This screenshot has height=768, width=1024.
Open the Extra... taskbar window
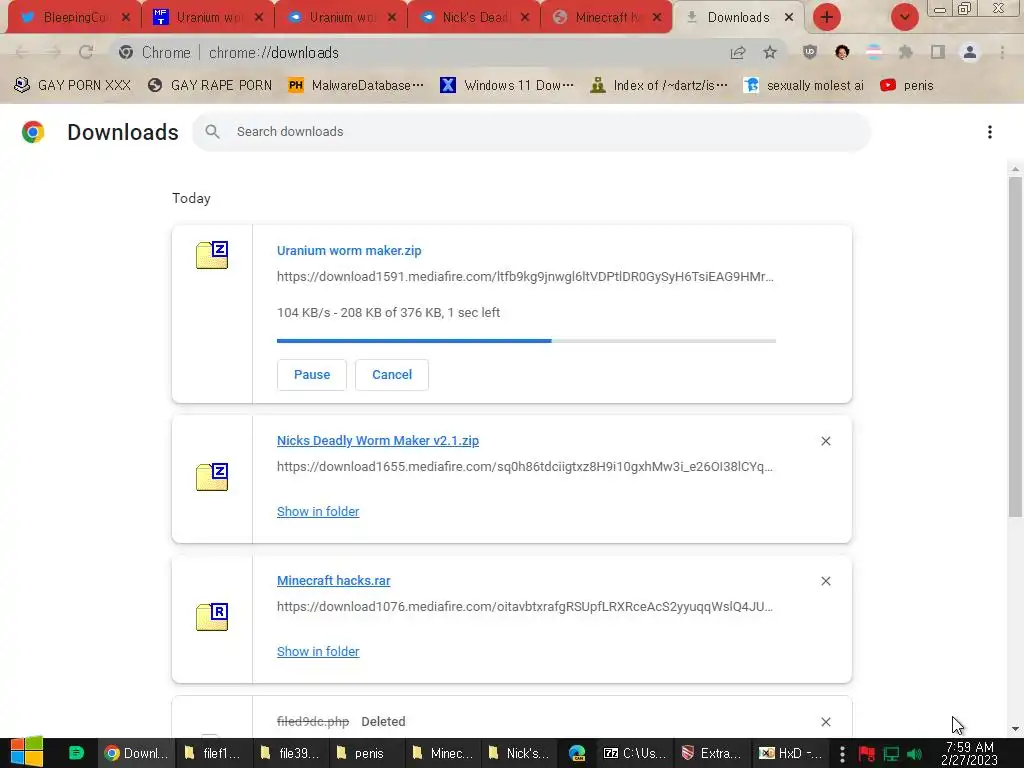pyautogui.click(x=711, y=753)
